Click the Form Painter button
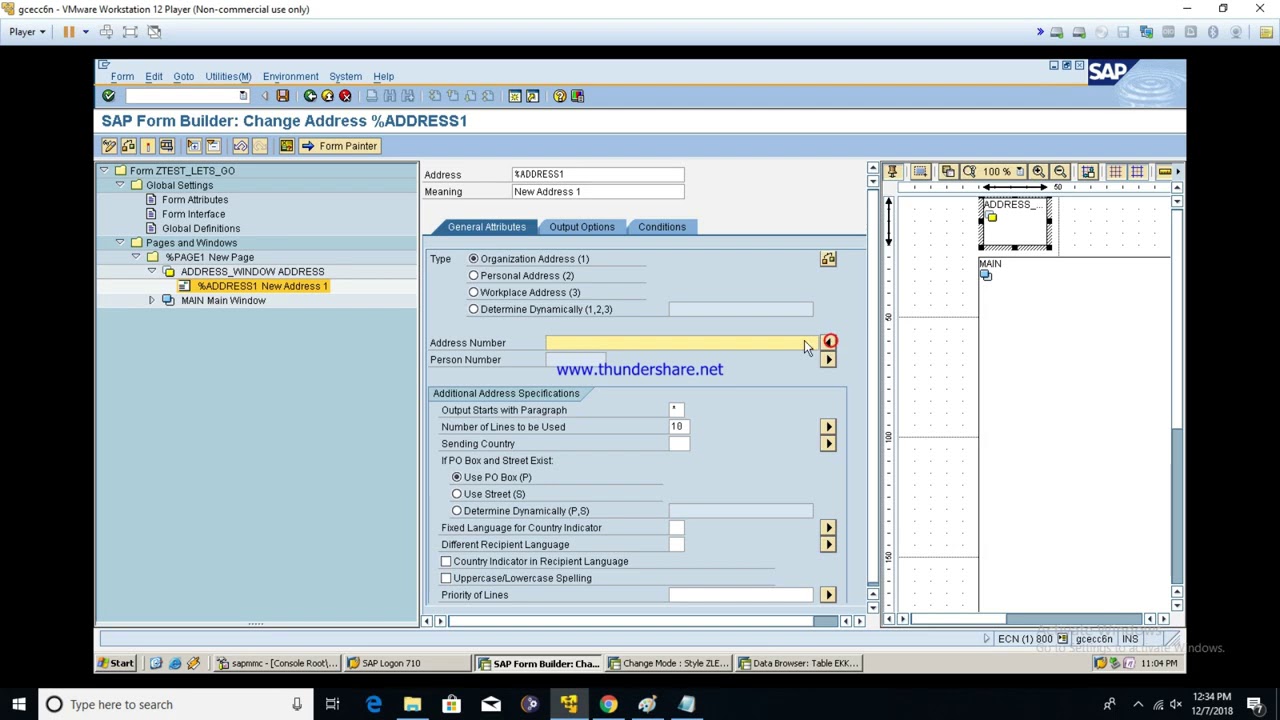 coord(339,146)
